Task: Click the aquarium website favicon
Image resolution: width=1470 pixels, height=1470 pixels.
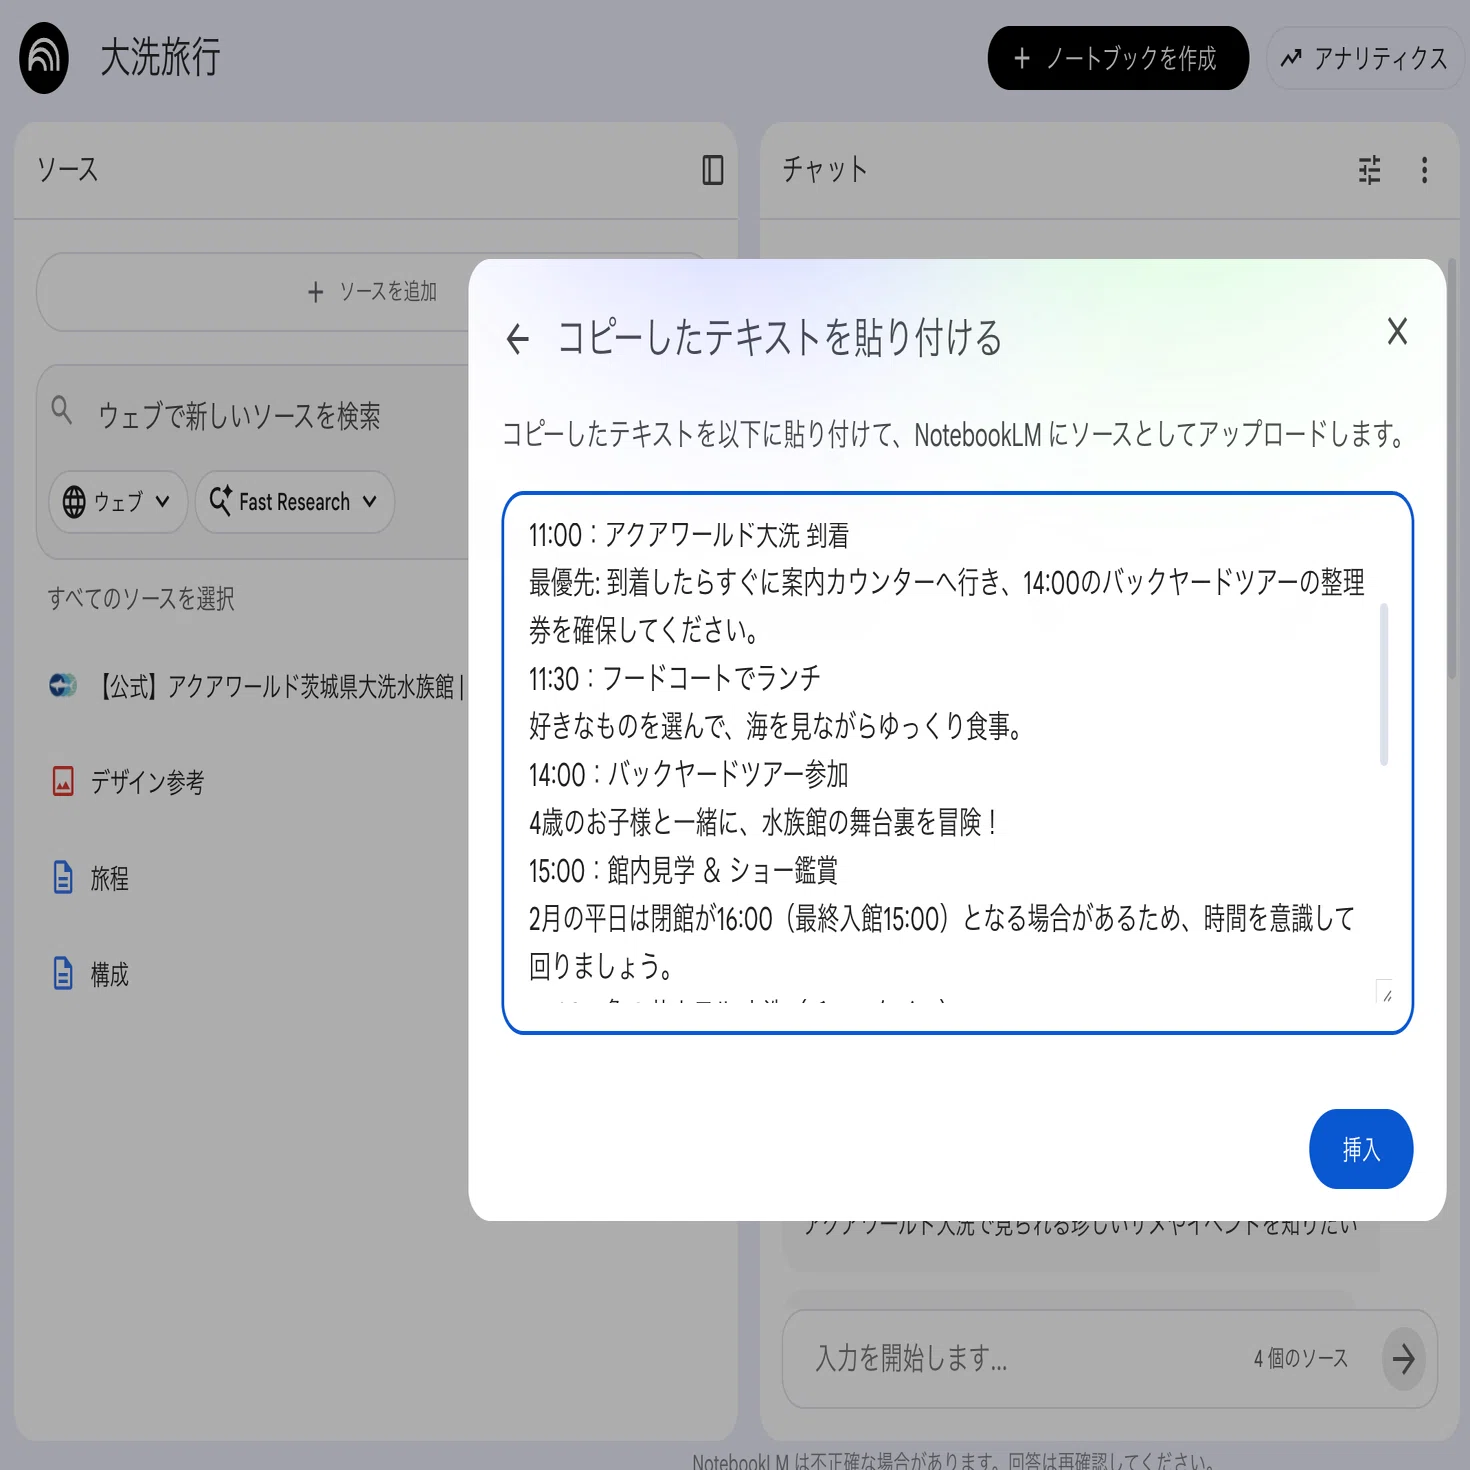Action: click(63, 685)
